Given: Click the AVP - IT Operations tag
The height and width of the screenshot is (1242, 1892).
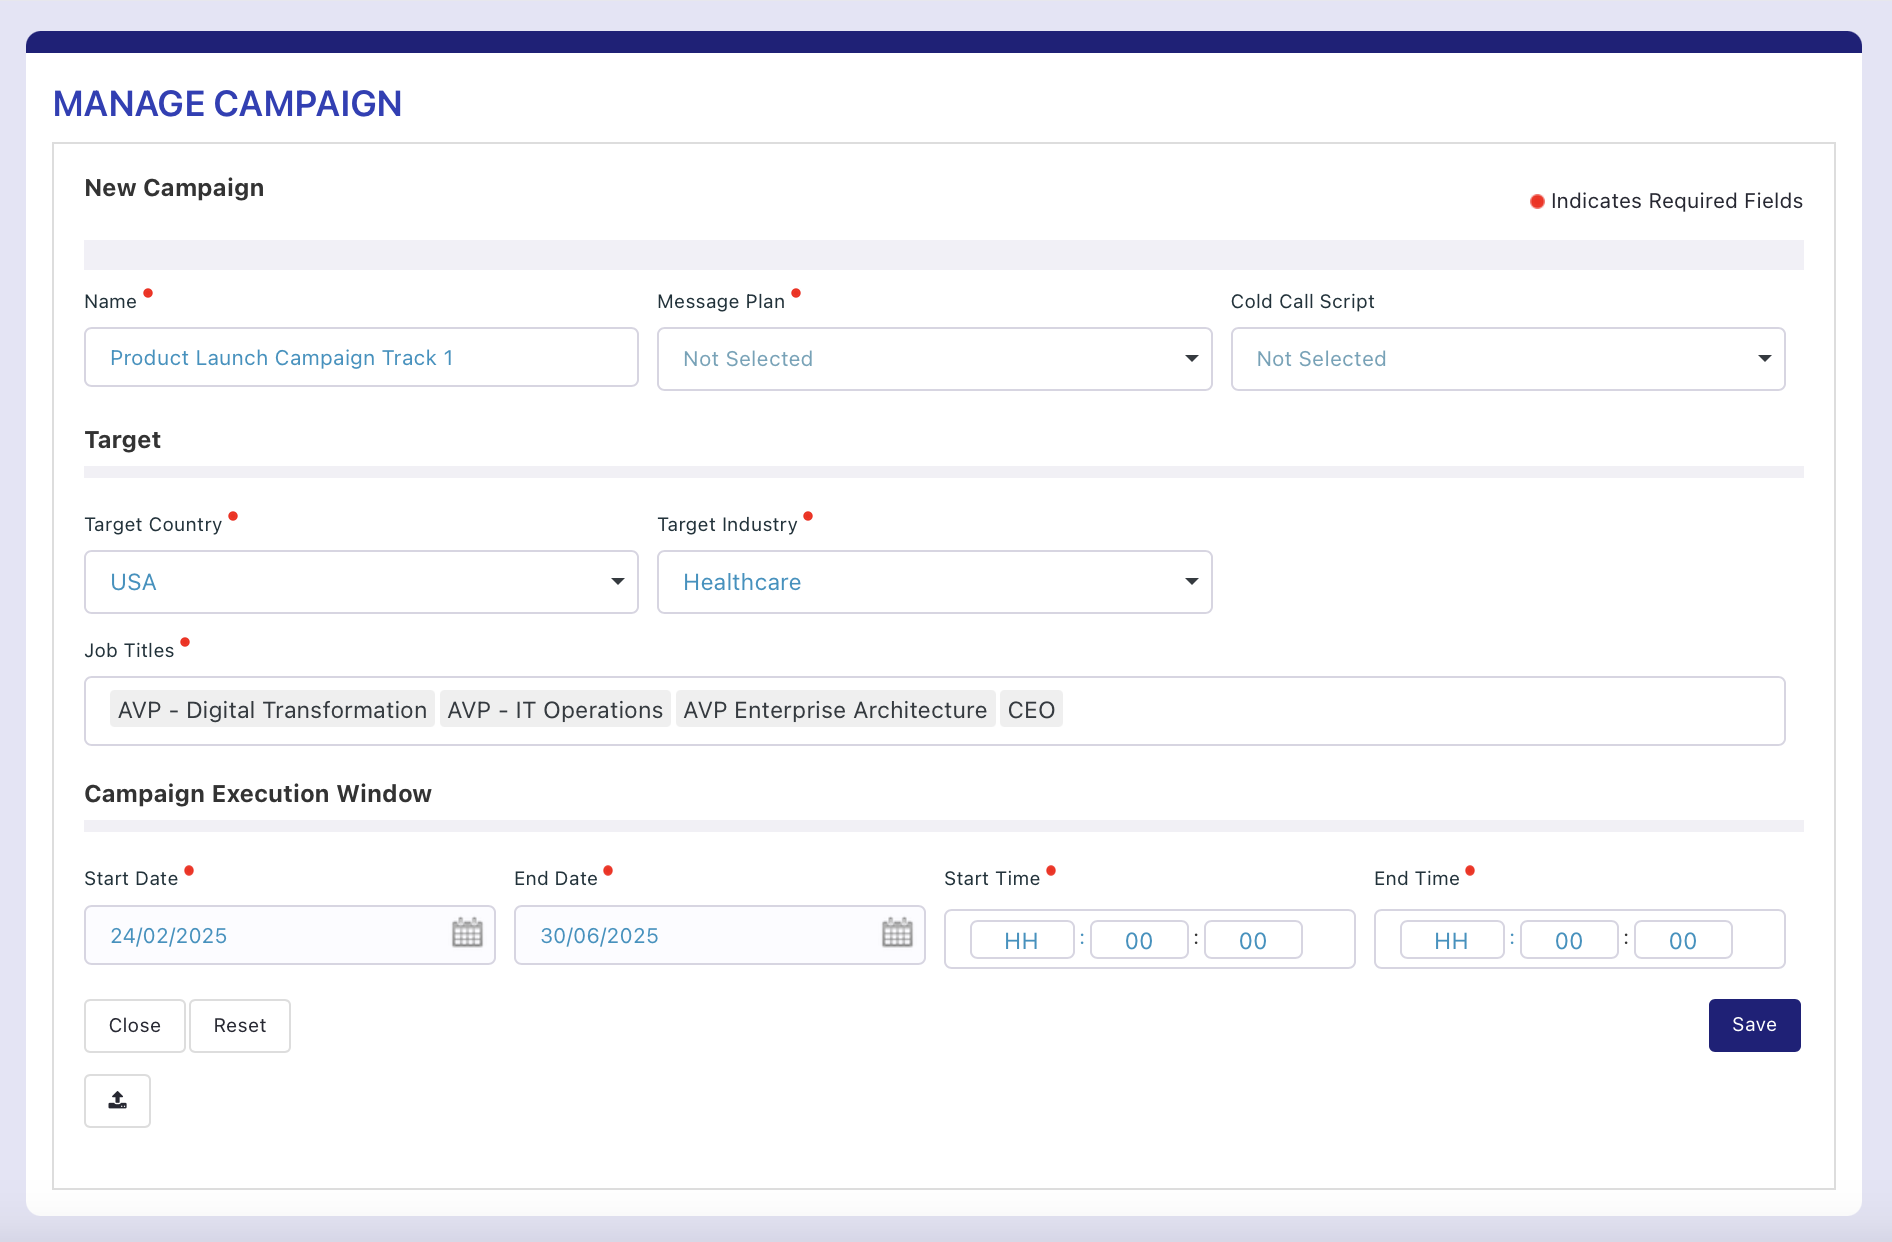Looking at the screenshot, I should click(555, 710).
